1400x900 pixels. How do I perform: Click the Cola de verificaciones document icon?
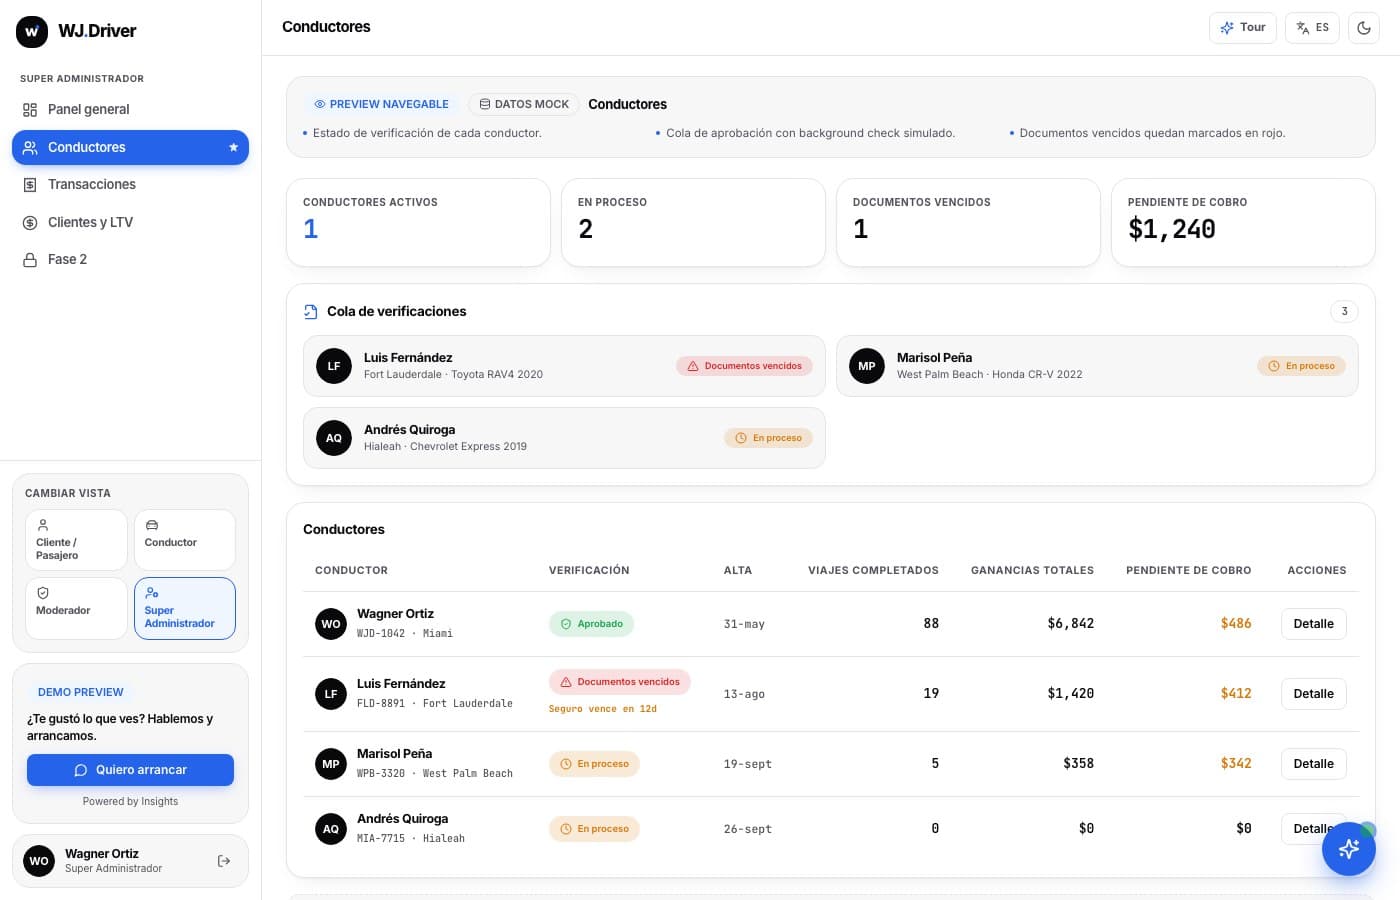[311, 312]
